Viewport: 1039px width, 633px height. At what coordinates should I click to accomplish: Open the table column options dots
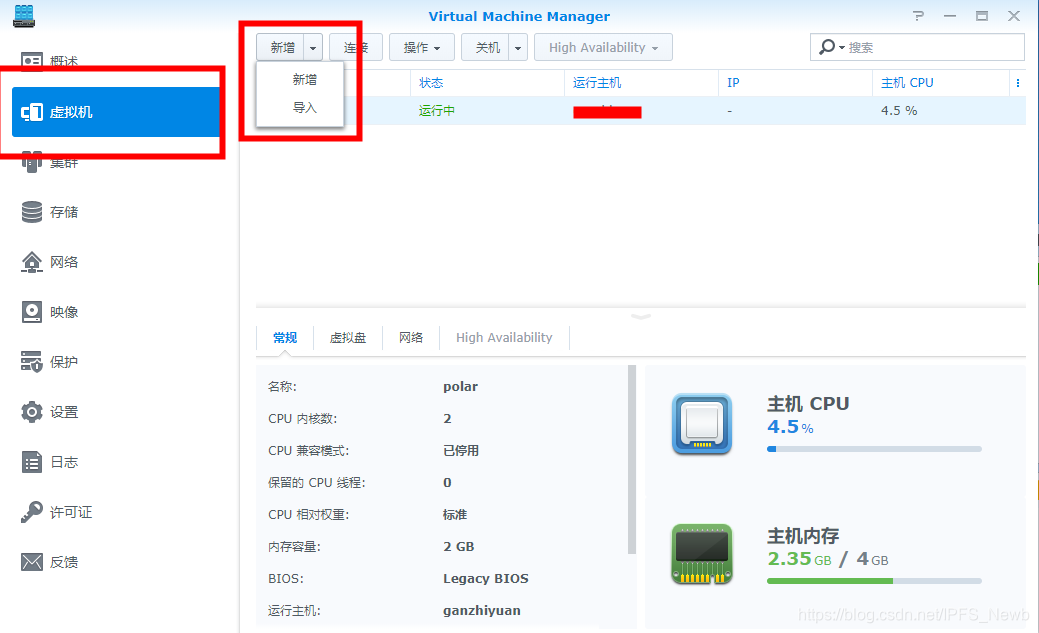1018,83
